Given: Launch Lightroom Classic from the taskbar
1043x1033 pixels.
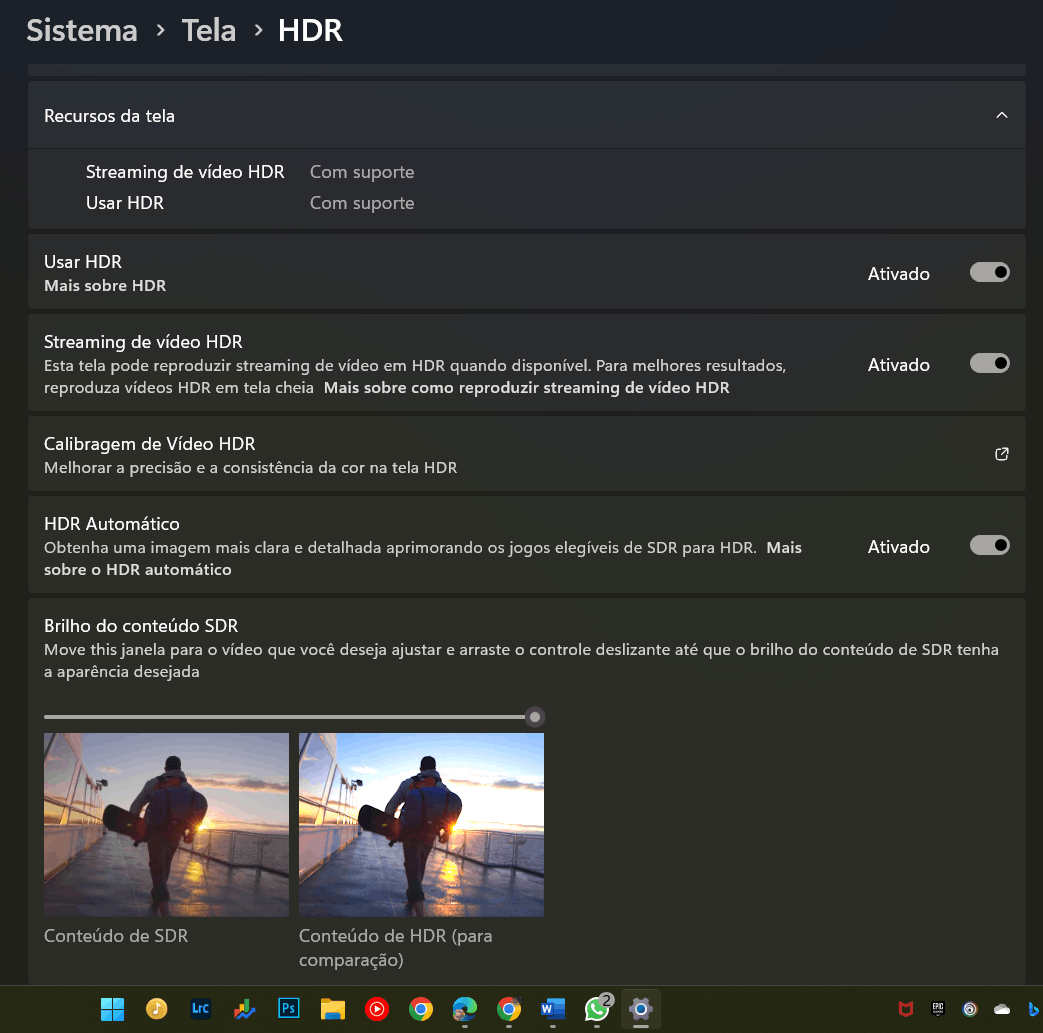Looking at the screenshot, I should (x=200, y=1009).
